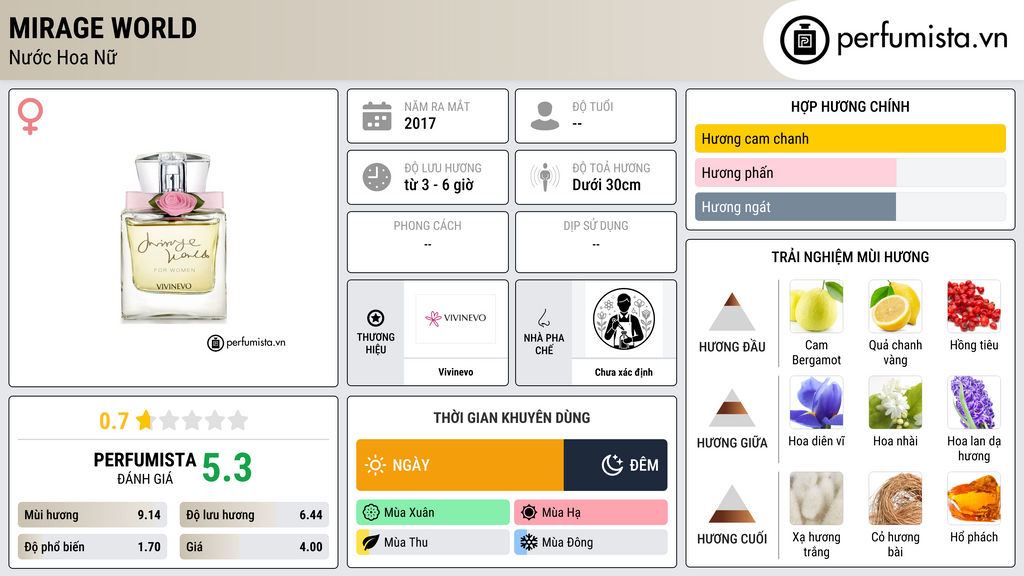Image resolution: width=1024 pixels, height=576 pixels.
Task: Open the Hổ phách note image
Action: click(974, 498)
